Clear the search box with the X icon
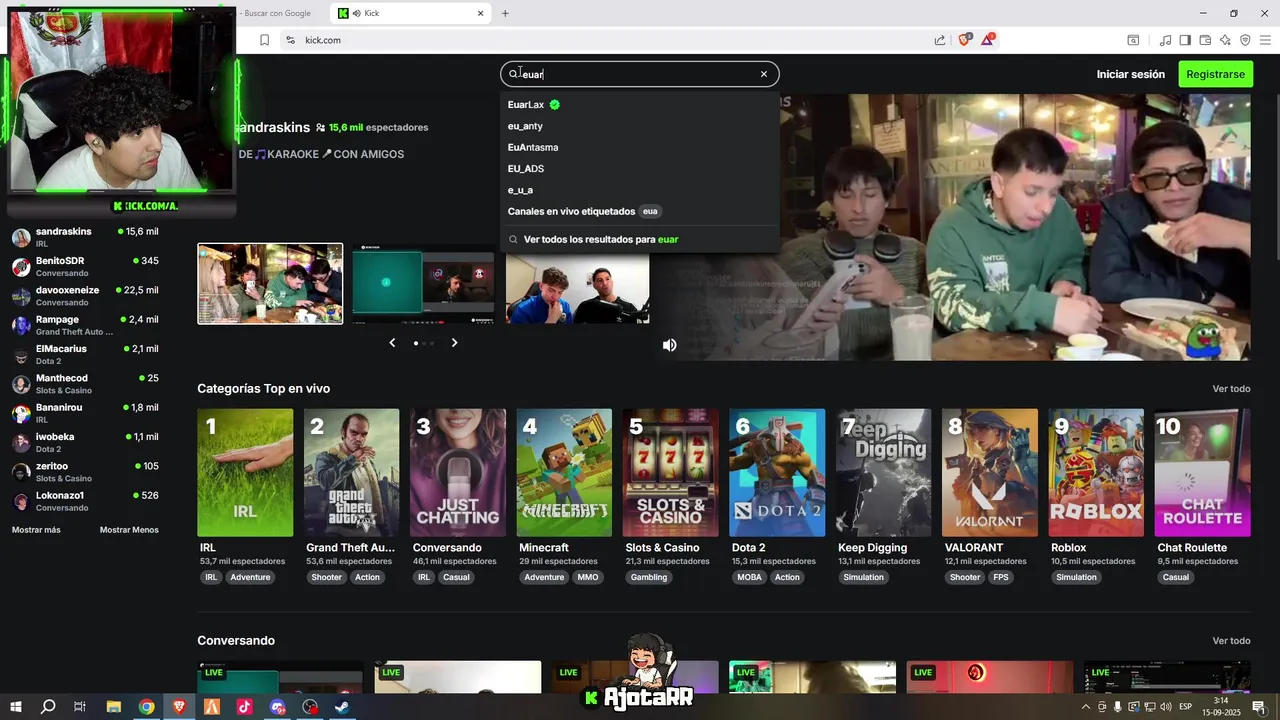 tap(764, 74)
